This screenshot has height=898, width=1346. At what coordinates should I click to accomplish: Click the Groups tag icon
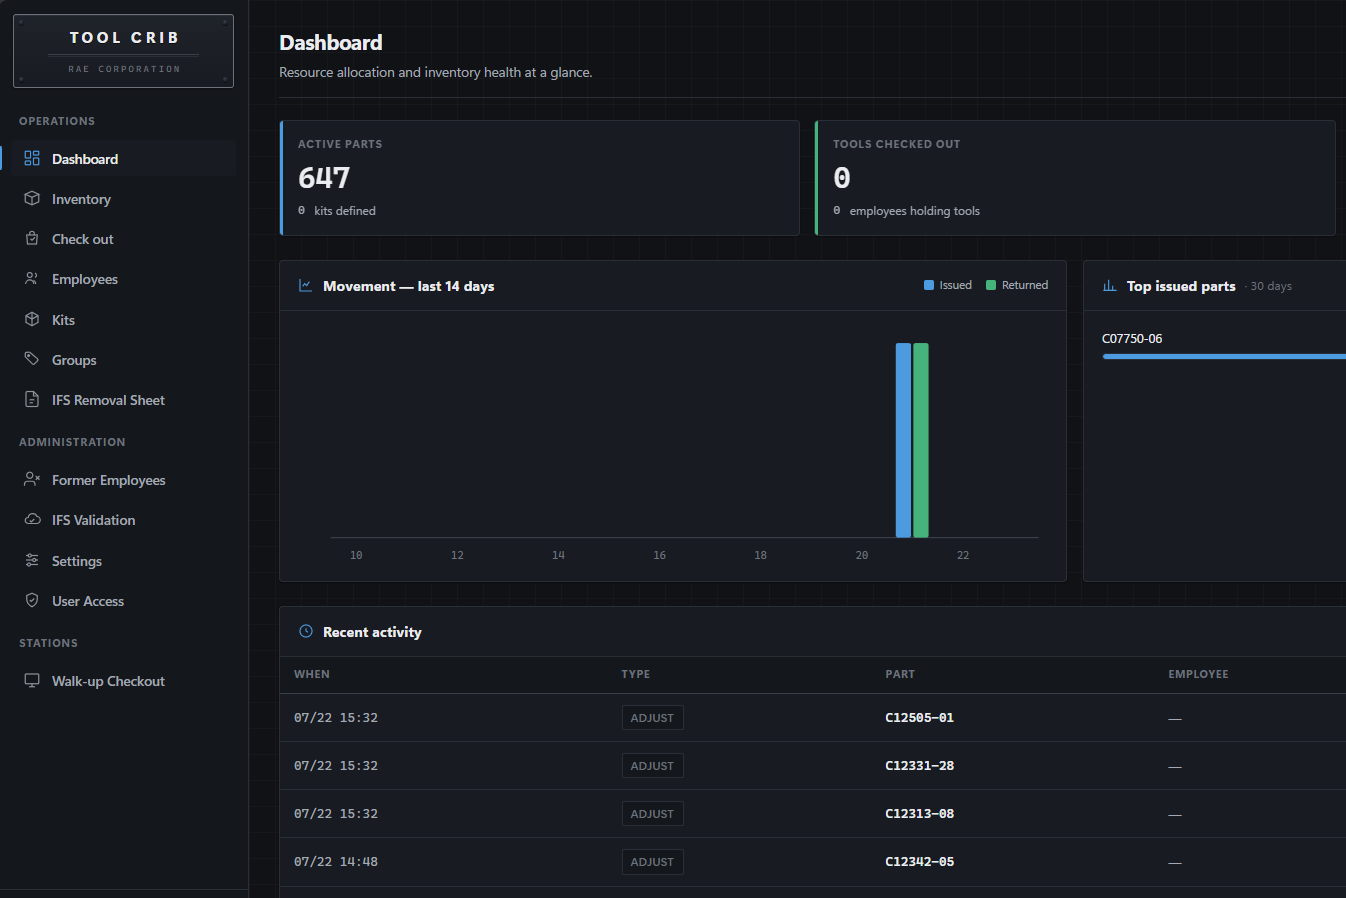[x=32, y=360]
